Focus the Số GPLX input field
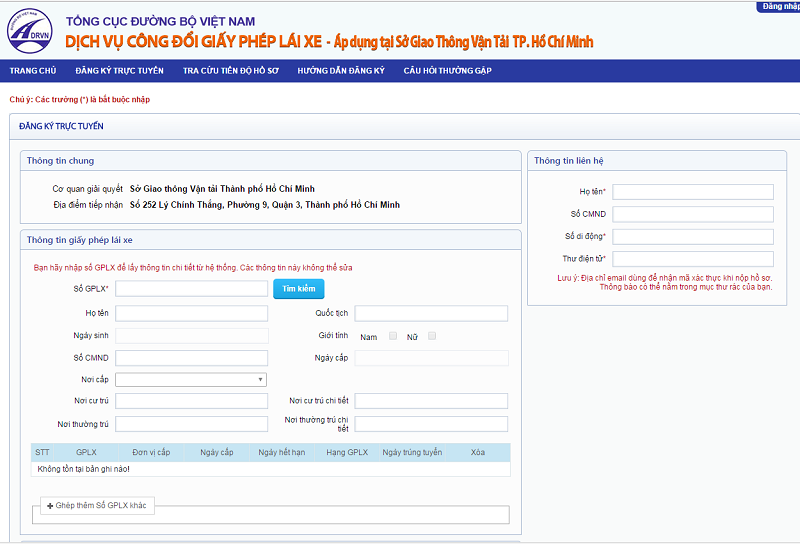 191,289
